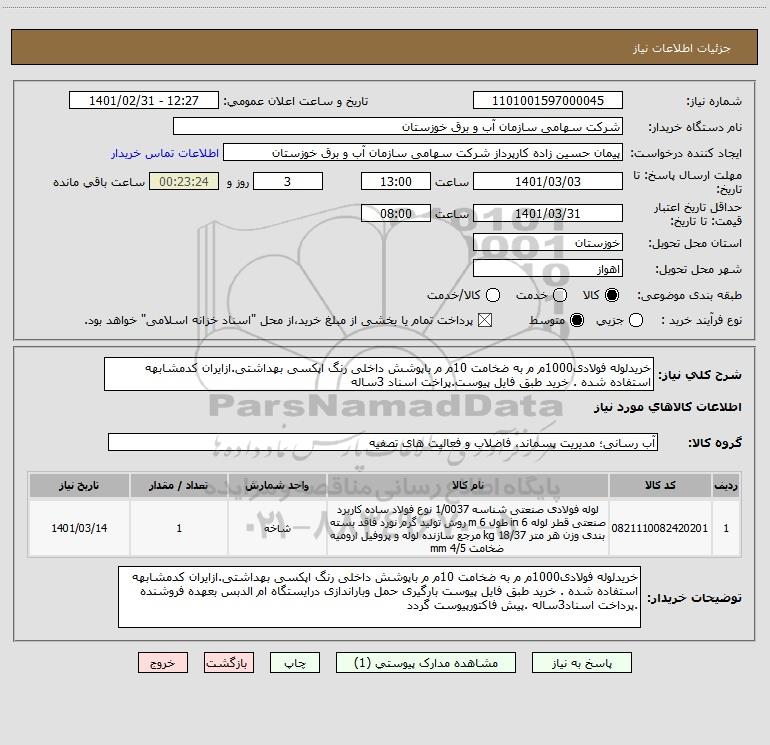Click the گروه کالا field
The height and width of the screenshot is (745, 770).
click(x=383, y=442)
